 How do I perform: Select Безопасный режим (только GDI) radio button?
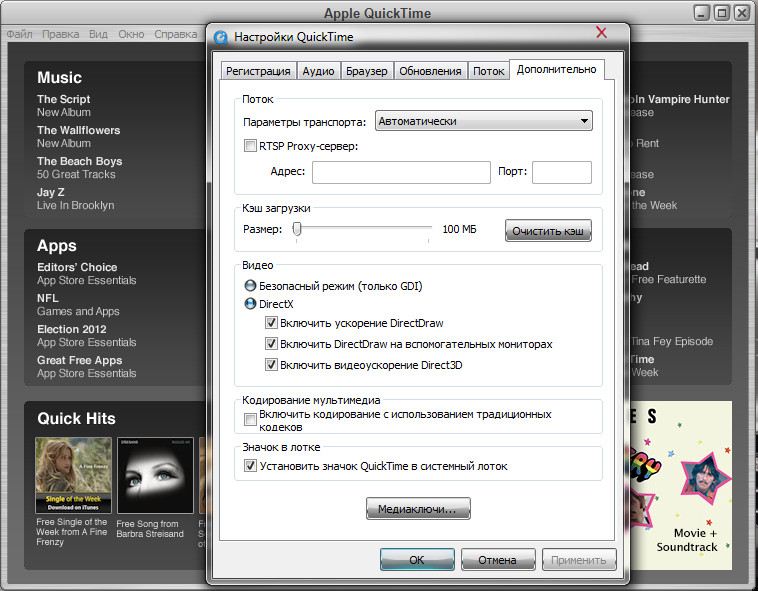[251, 286]
